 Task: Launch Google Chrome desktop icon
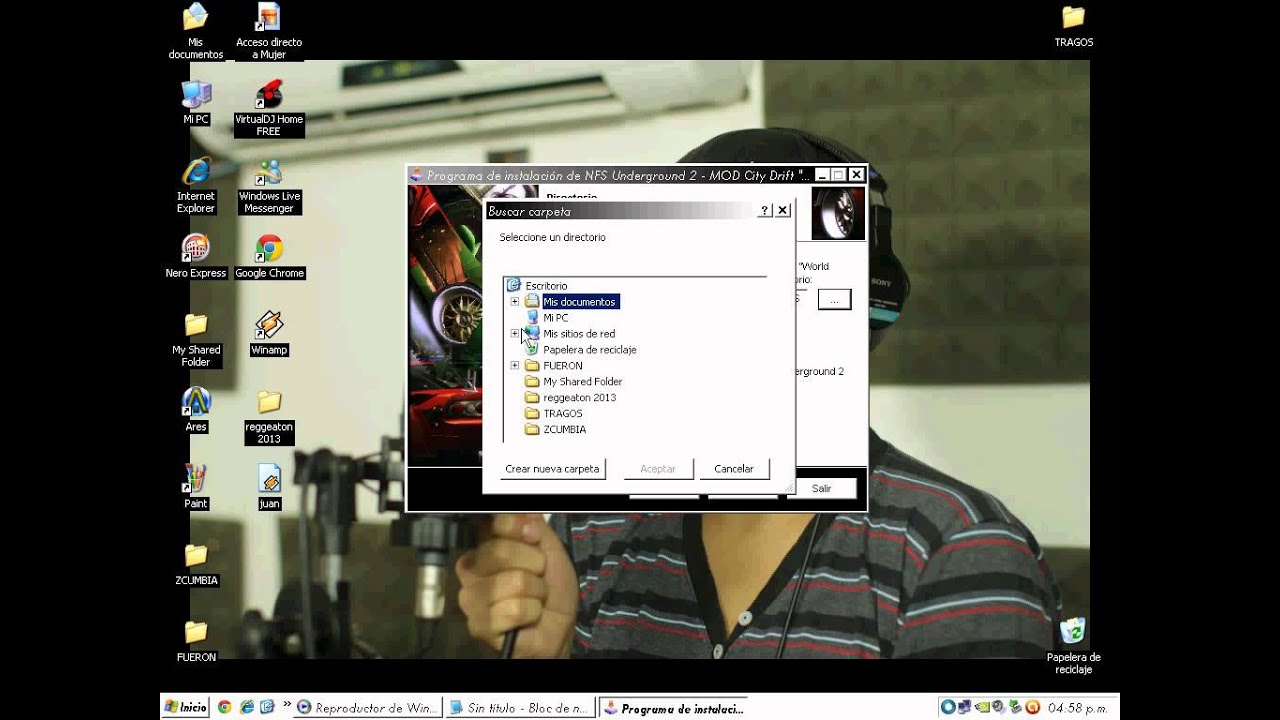point(269,256)
